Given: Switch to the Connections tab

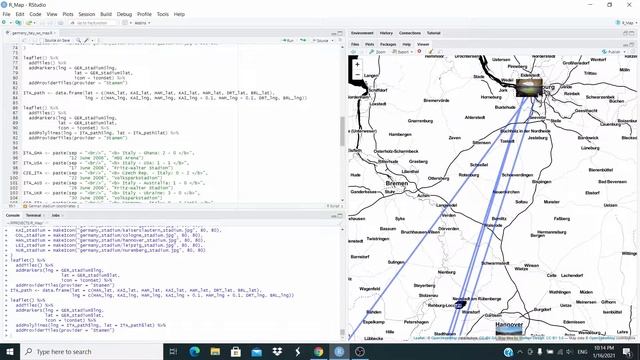Looking at the screenshot, I should point(410,33).
